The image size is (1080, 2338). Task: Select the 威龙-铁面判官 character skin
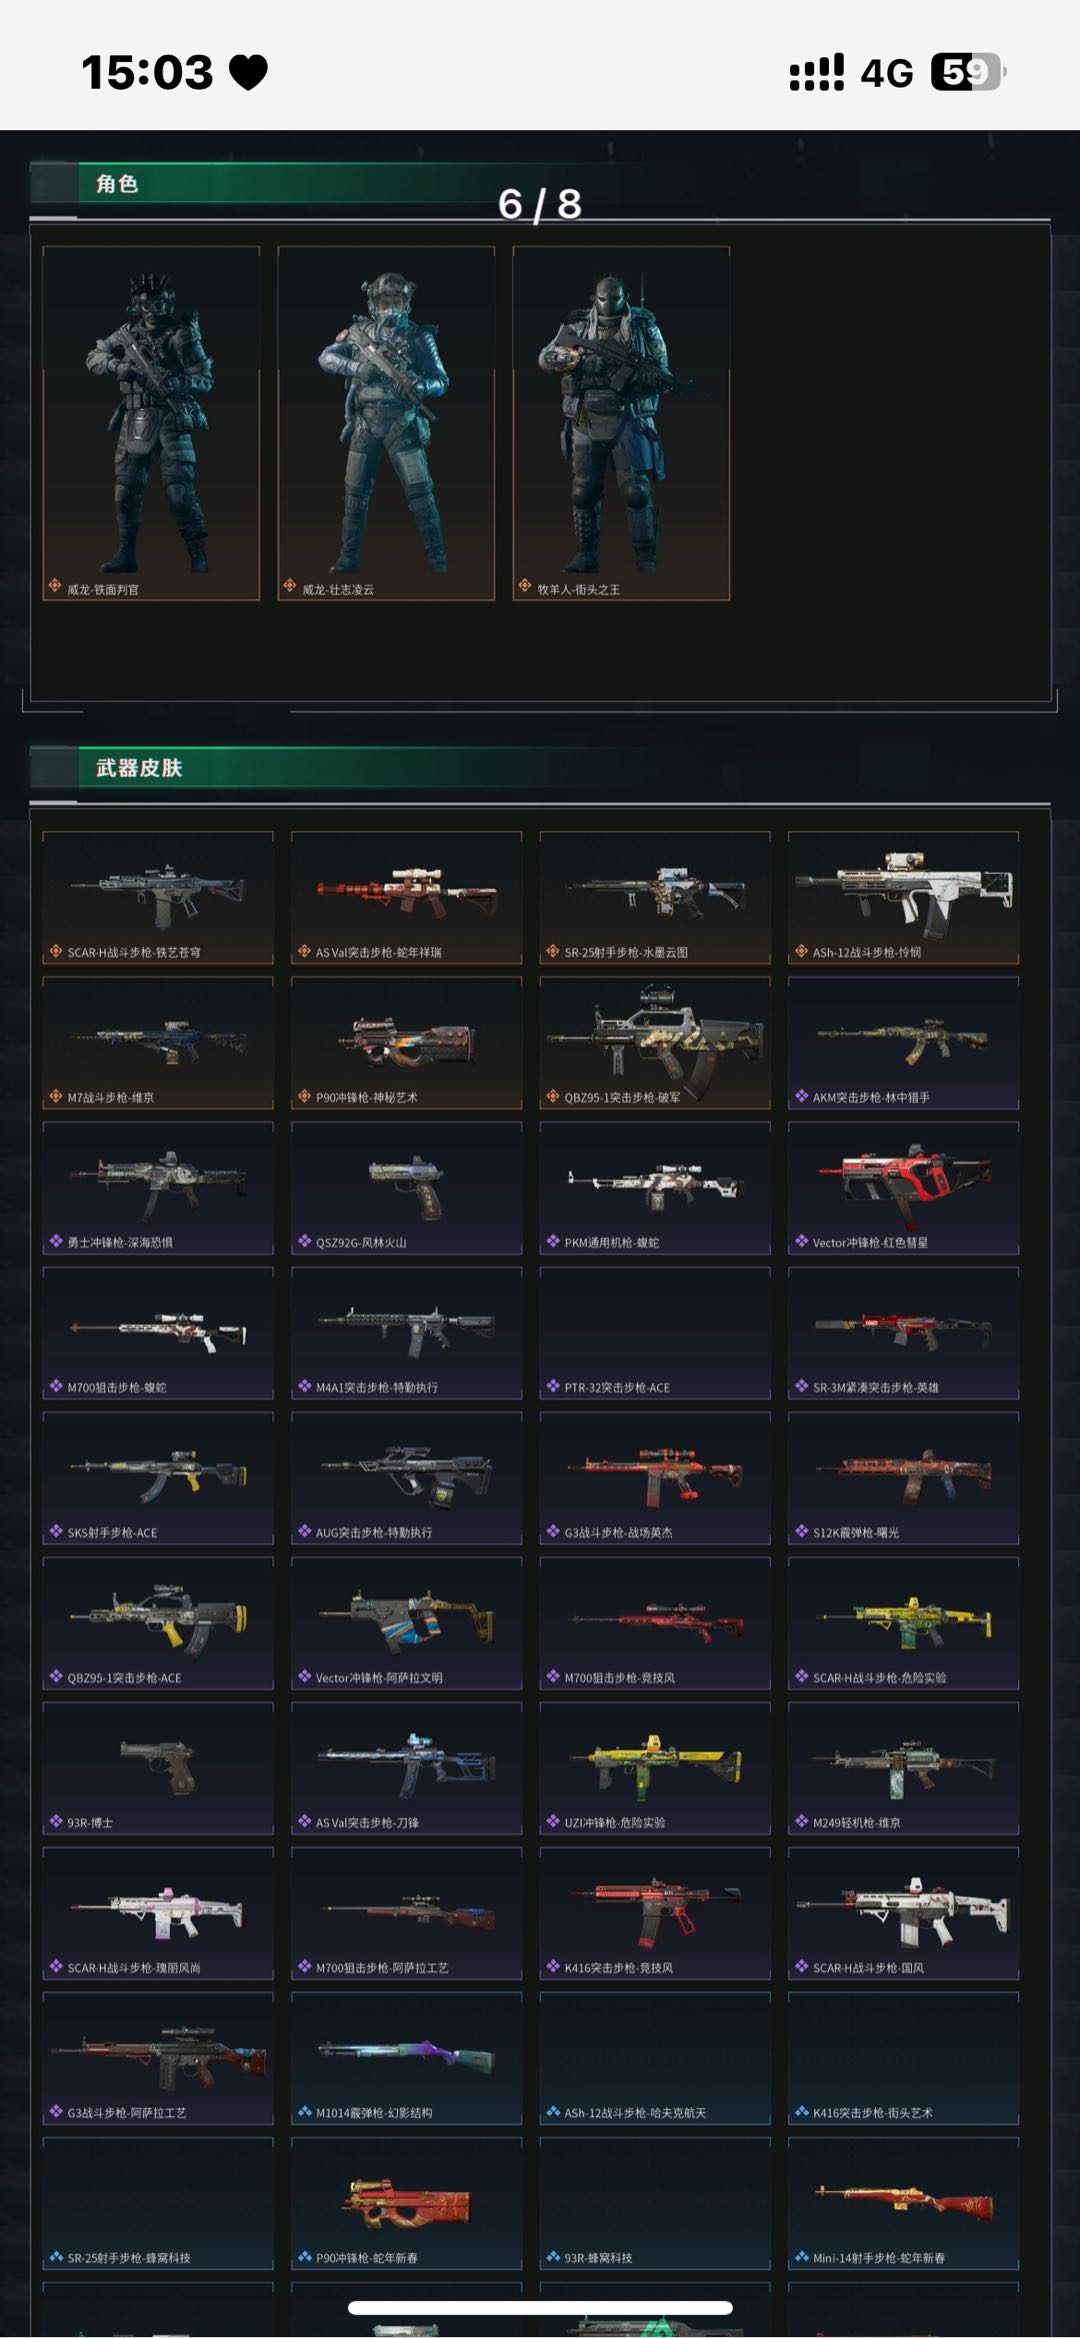coord(151,423)
